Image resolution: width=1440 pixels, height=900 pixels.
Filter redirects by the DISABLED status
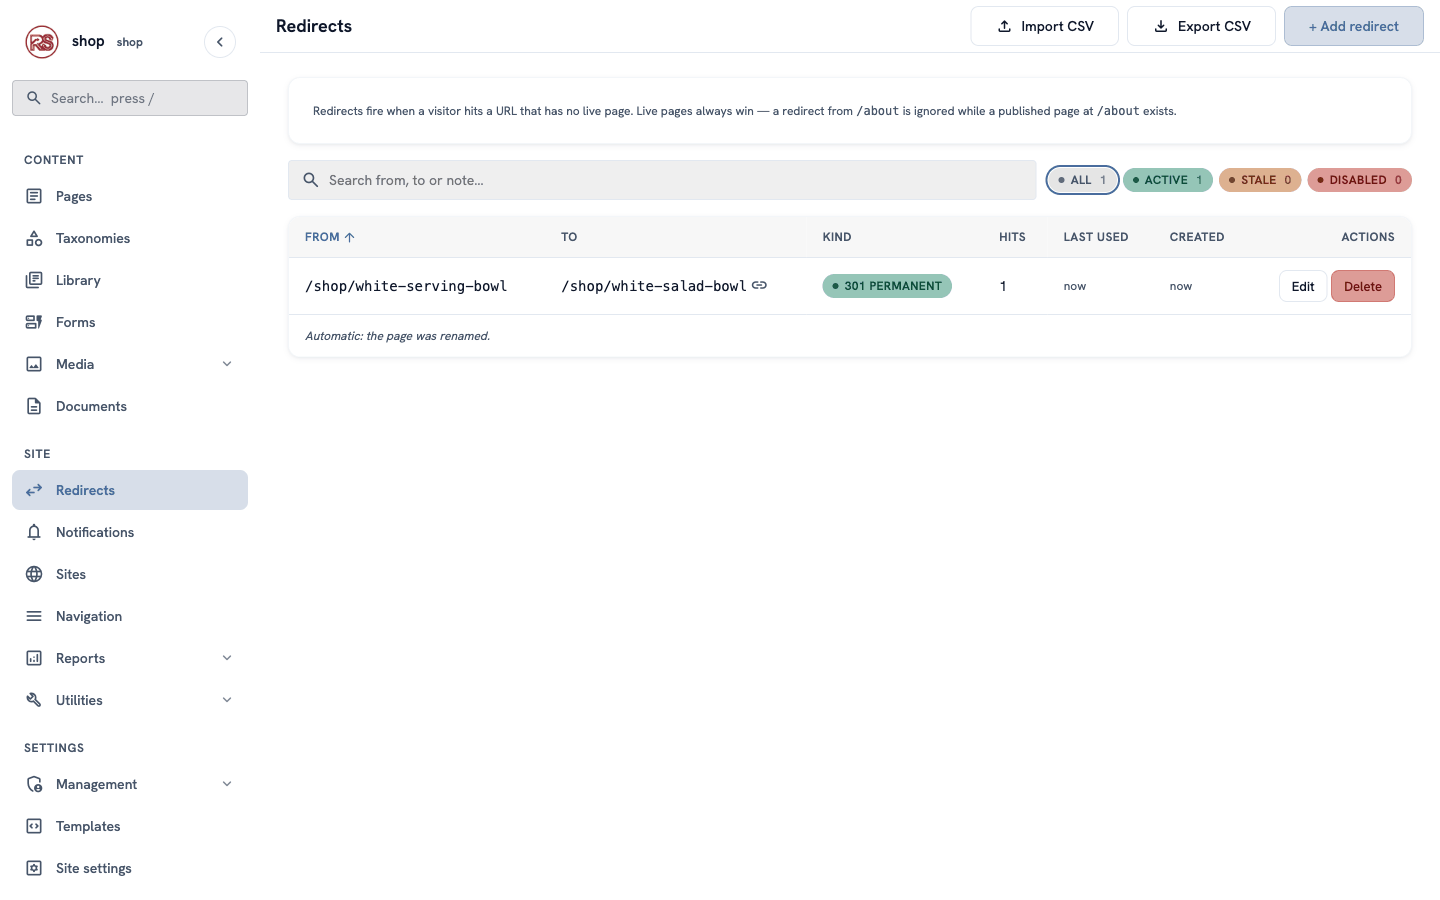tap(1359, 180)
